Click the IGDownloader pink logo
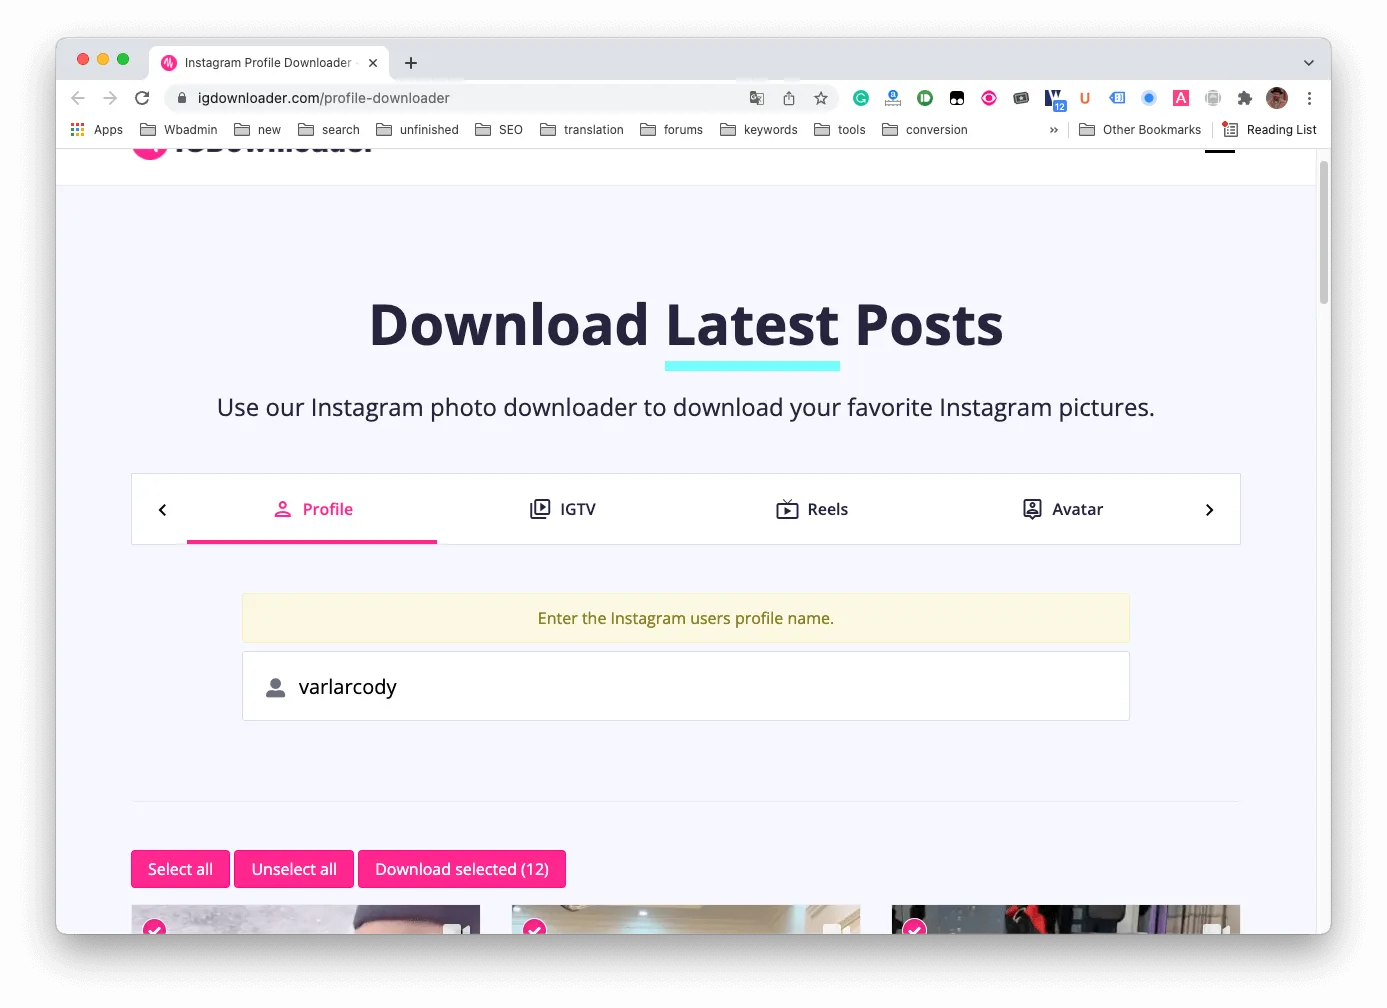This screenshot has width=1387, height=1008. click(150, 152)
